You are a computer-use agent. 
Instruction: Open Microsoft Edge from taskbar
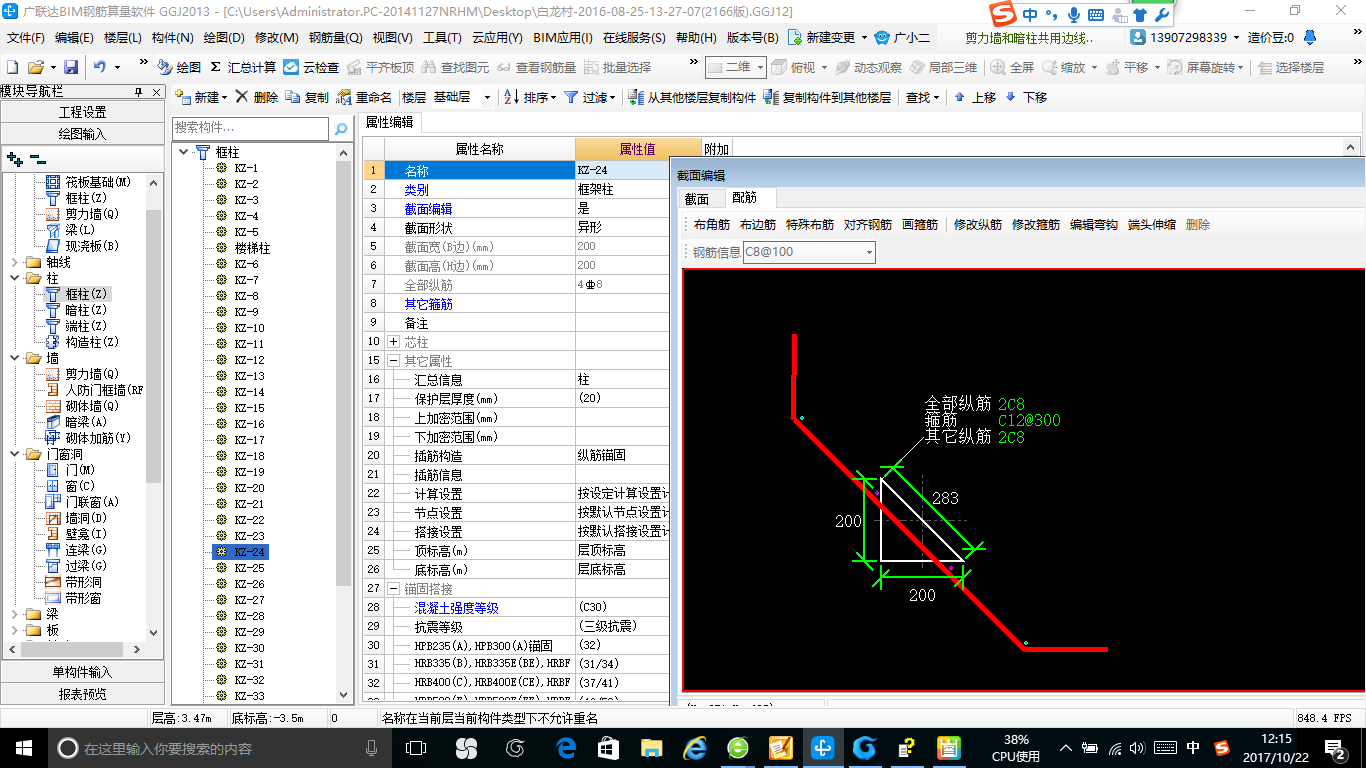click(x=566, y=747)
